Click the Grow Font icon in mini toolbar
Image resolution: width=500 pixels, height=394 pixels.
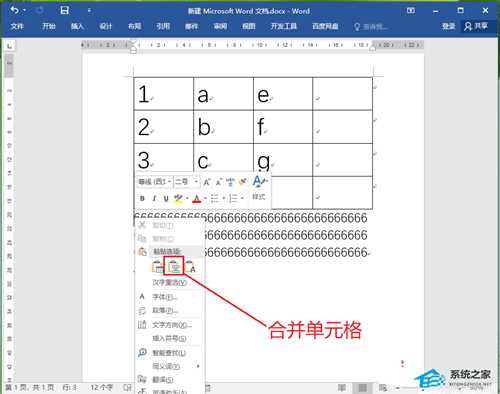coord(207,182)
